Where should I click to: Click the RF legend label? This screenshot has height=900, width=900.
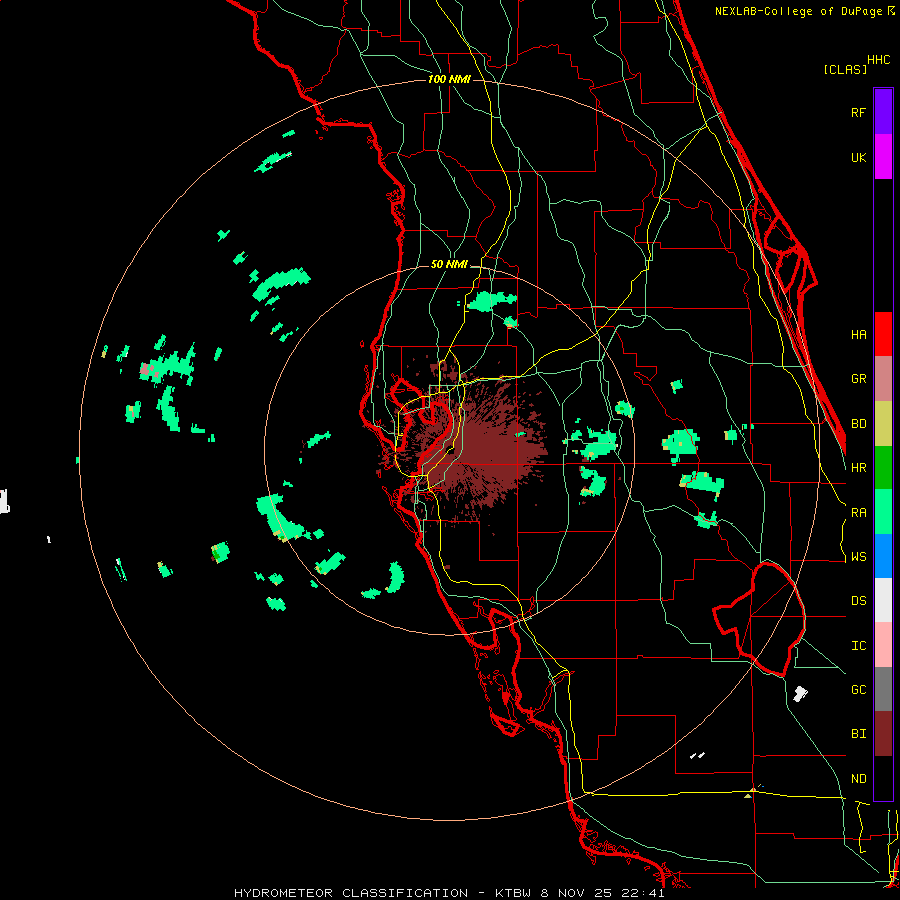click(858, 112)
